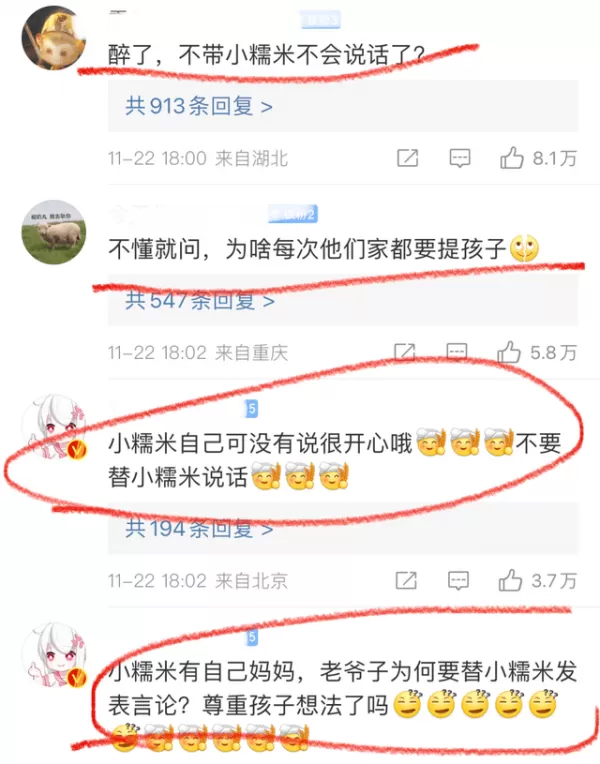The image size is (600, 764).
Task: Open the monkey king avatar profile
Action: 54,38
